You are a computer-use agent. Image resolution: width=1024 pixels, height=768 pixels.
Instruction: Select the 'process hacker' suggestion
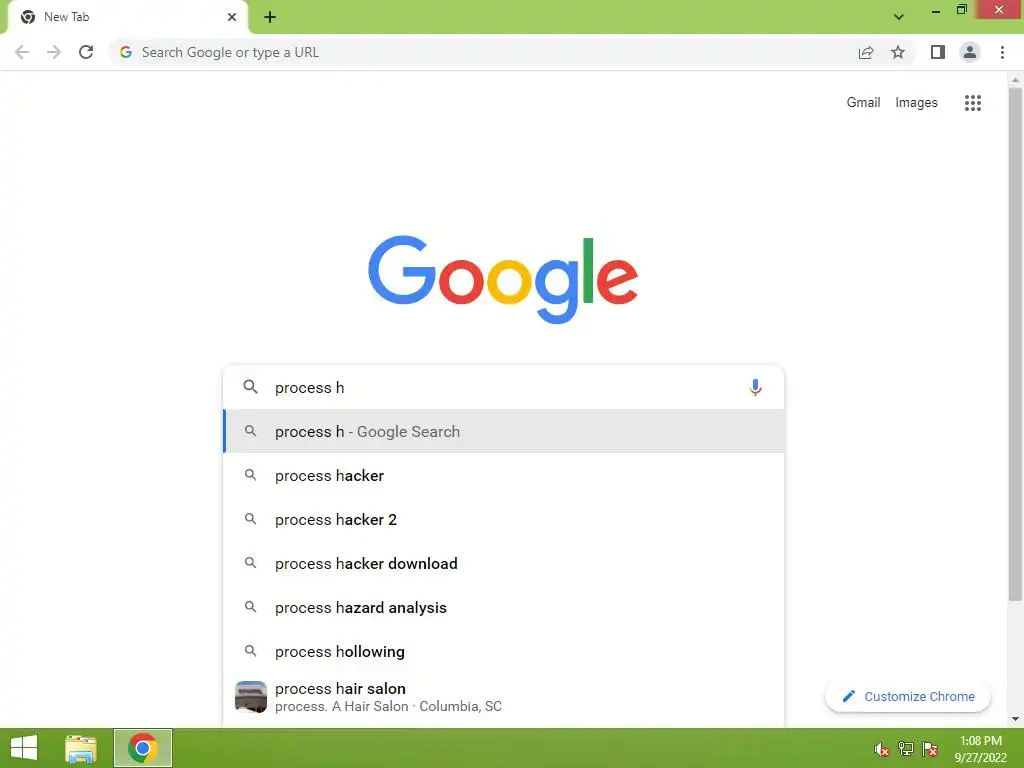click(503, 475)
